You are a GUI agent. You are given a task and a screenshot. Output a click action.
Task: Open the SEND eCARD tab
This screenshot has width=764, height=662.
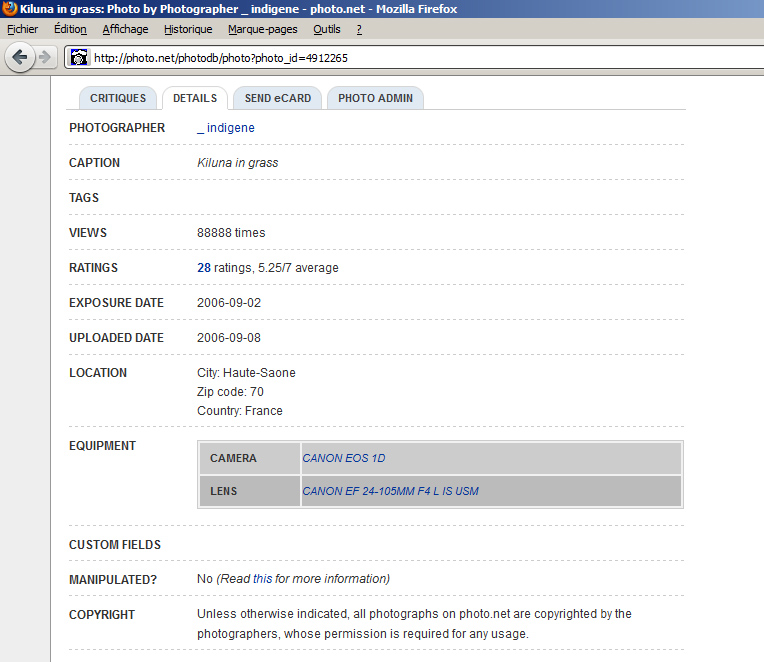click(278, 98)
